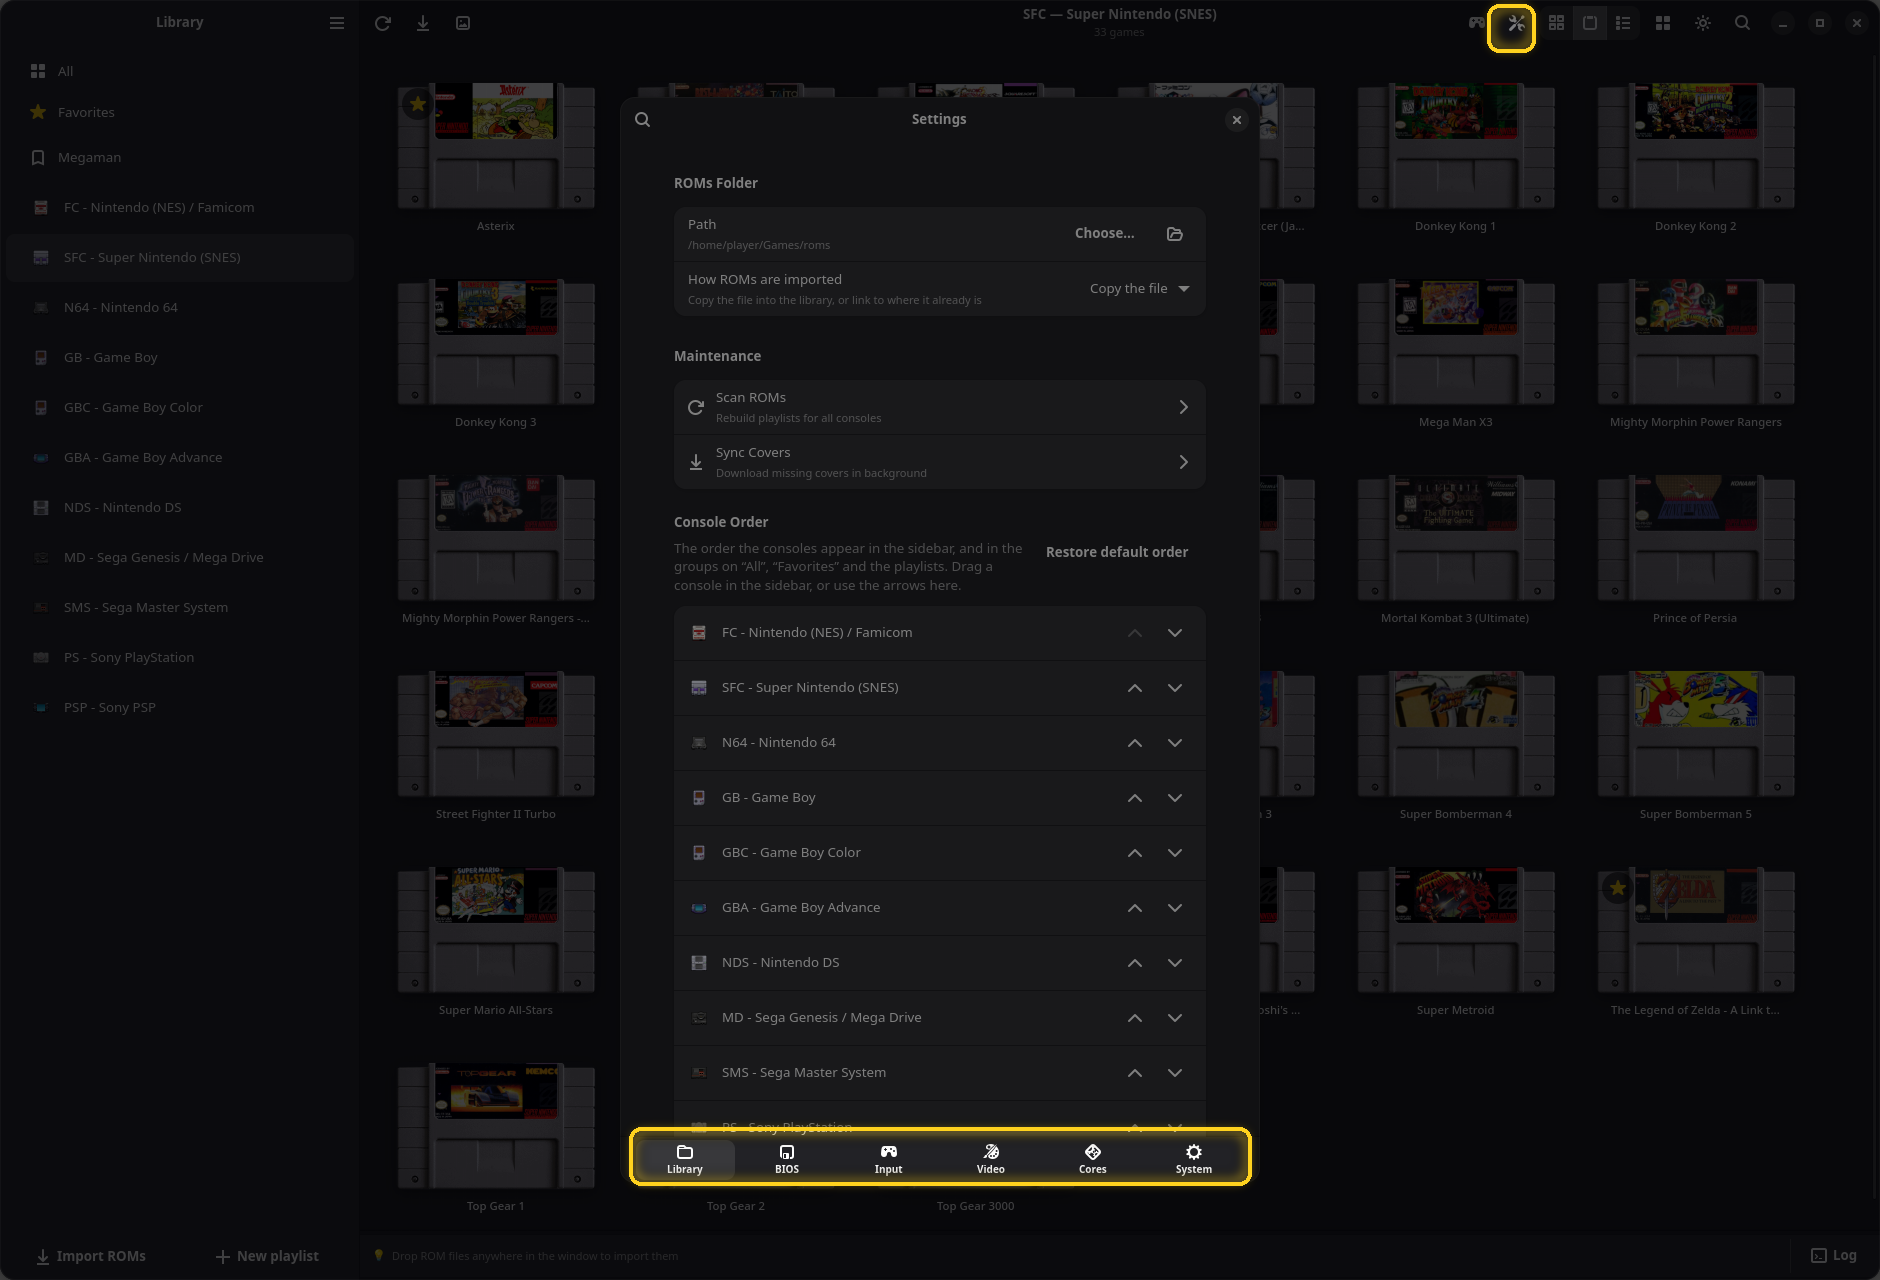
Task: Move GBA - Game Boy Advance console down
Action: point(1175,908)
